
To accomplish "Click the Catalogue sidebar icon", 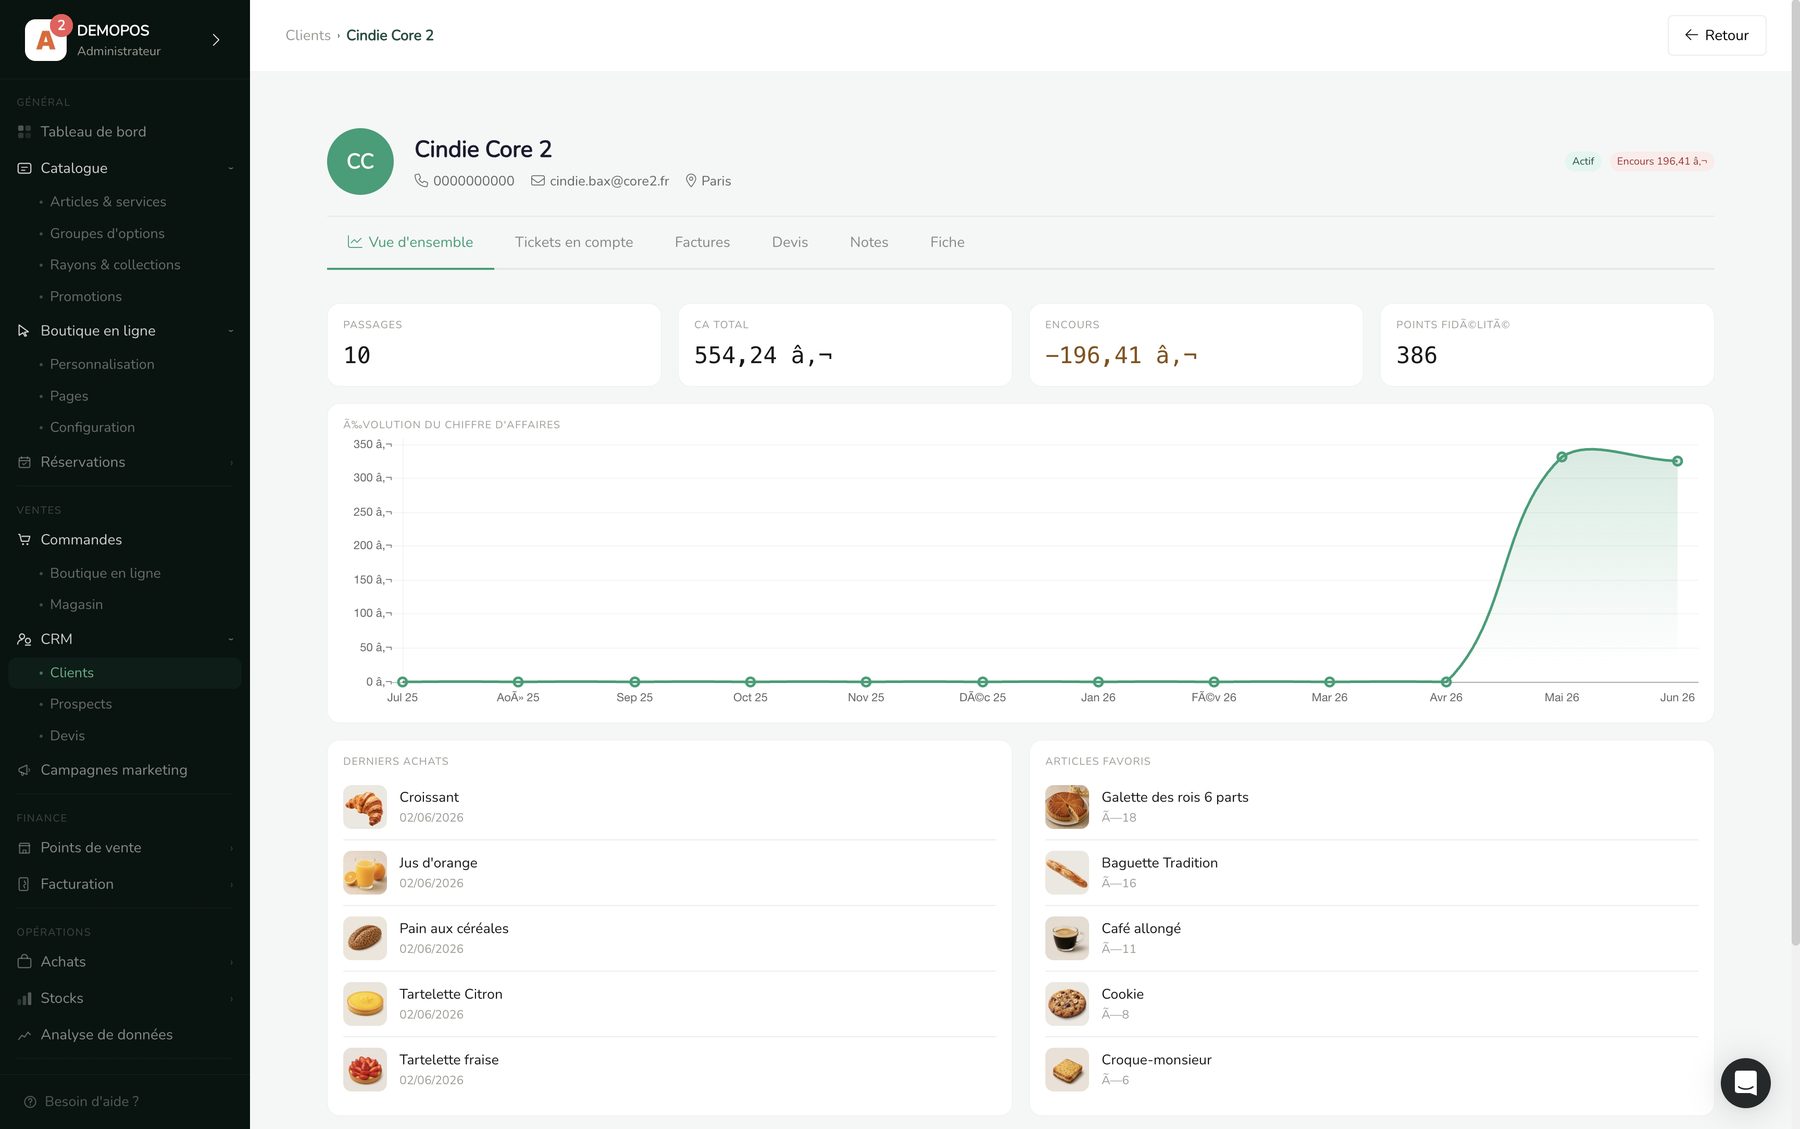I will click(24, 168).
